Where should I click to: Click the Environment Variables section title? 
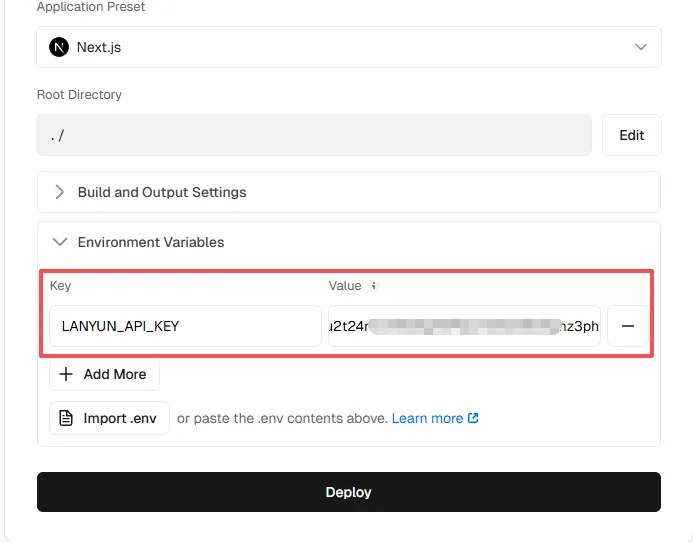click(151, 242)
